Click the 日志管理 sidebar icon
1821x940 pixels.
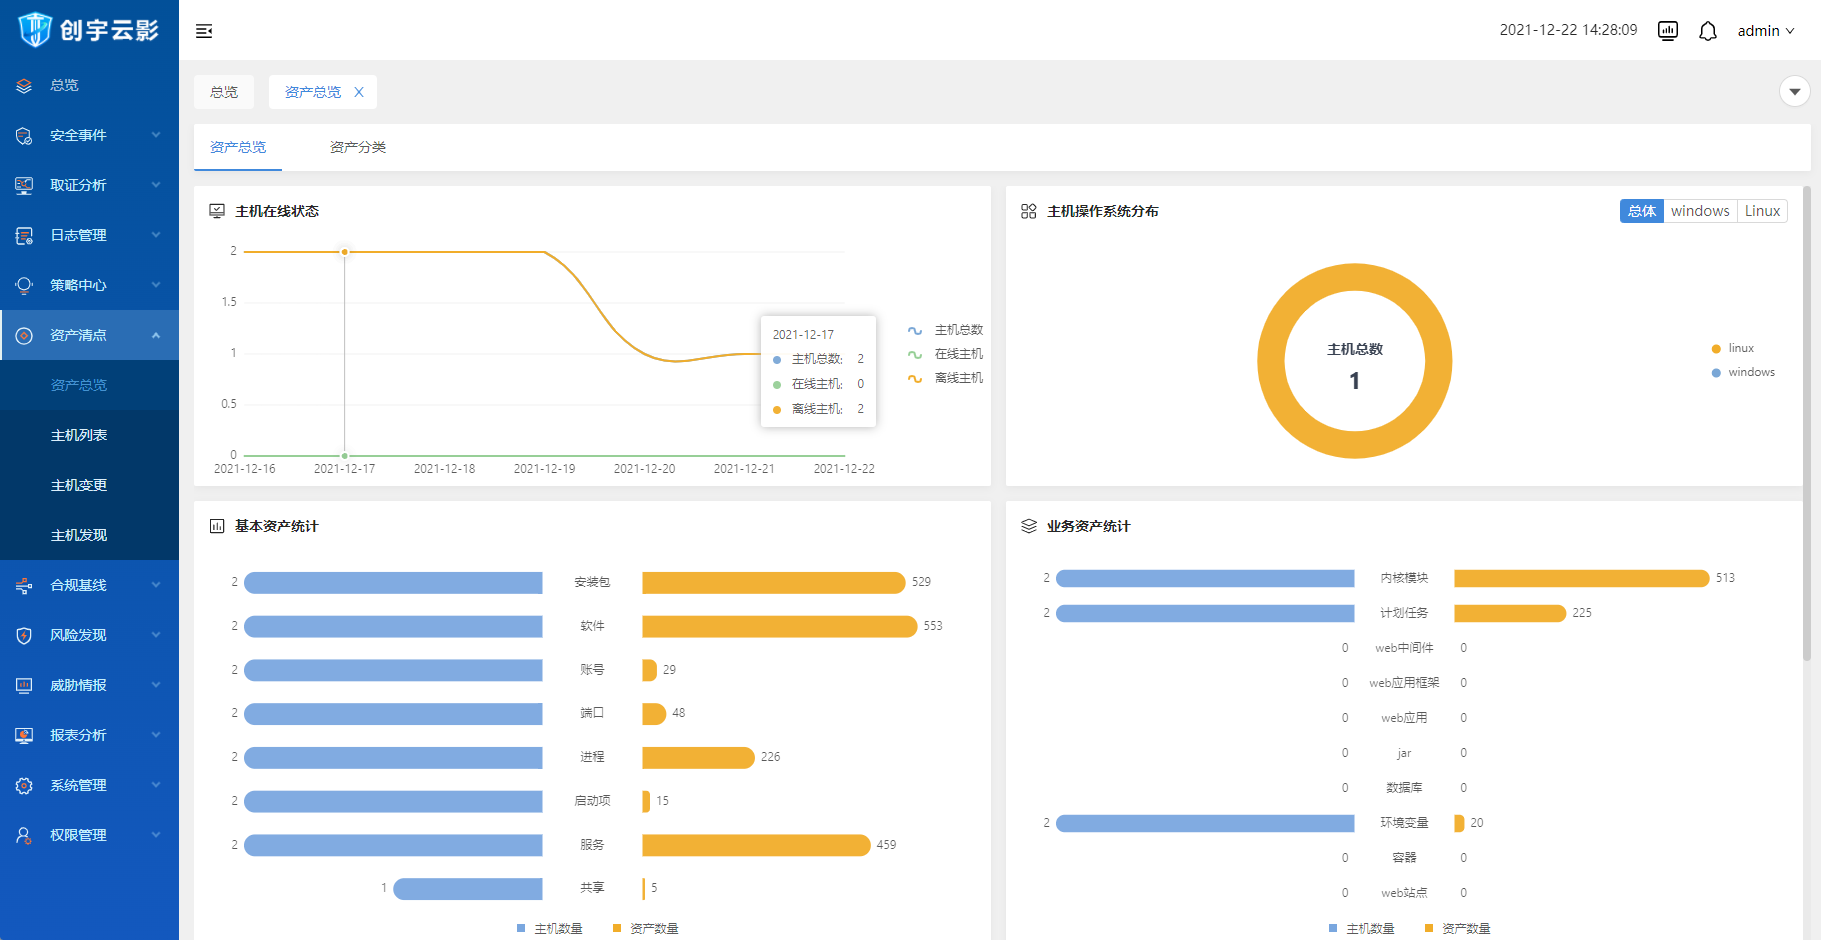tap(24, 236)
